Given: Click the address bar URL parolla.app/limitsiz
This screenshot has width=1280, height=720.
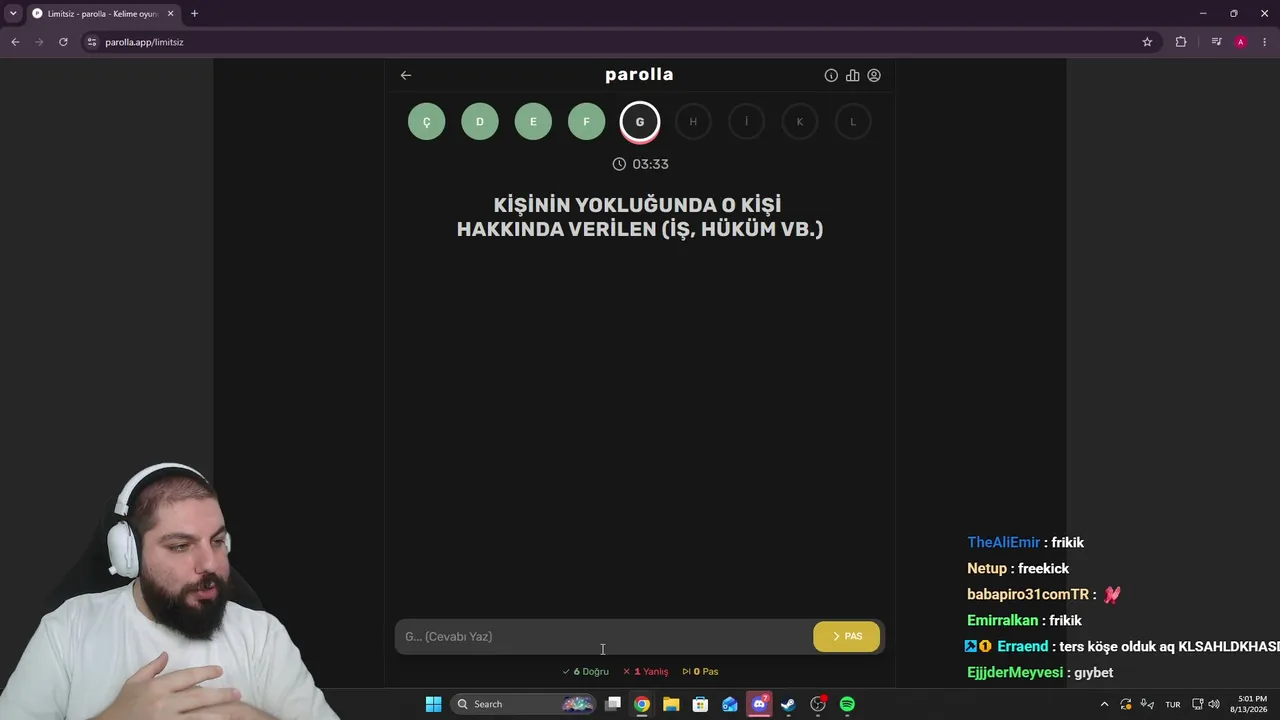Looking at the screenshot, I should (144, 42).
